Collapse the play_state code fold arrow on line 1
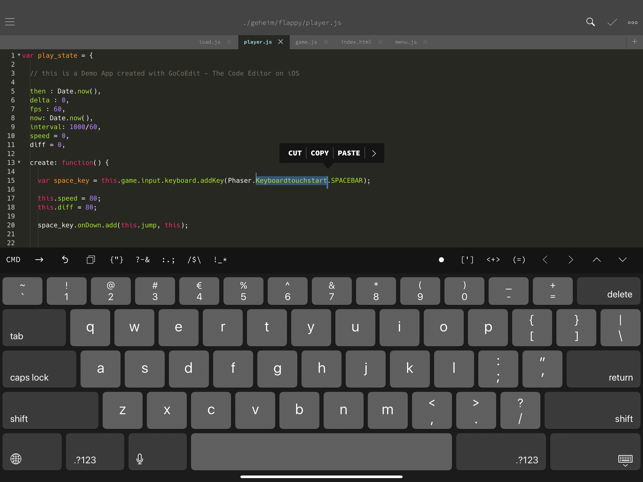Screen dimensions: 643x482 click(19, 56)
